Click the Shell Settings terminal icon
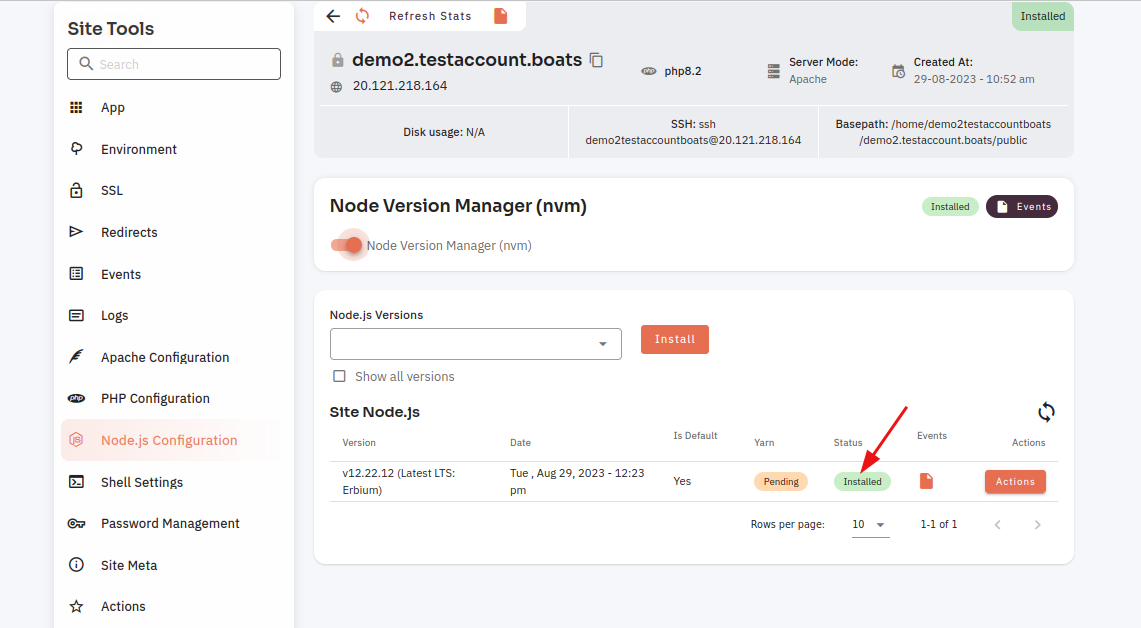The image size is (1141, 628). coord(76,482)
